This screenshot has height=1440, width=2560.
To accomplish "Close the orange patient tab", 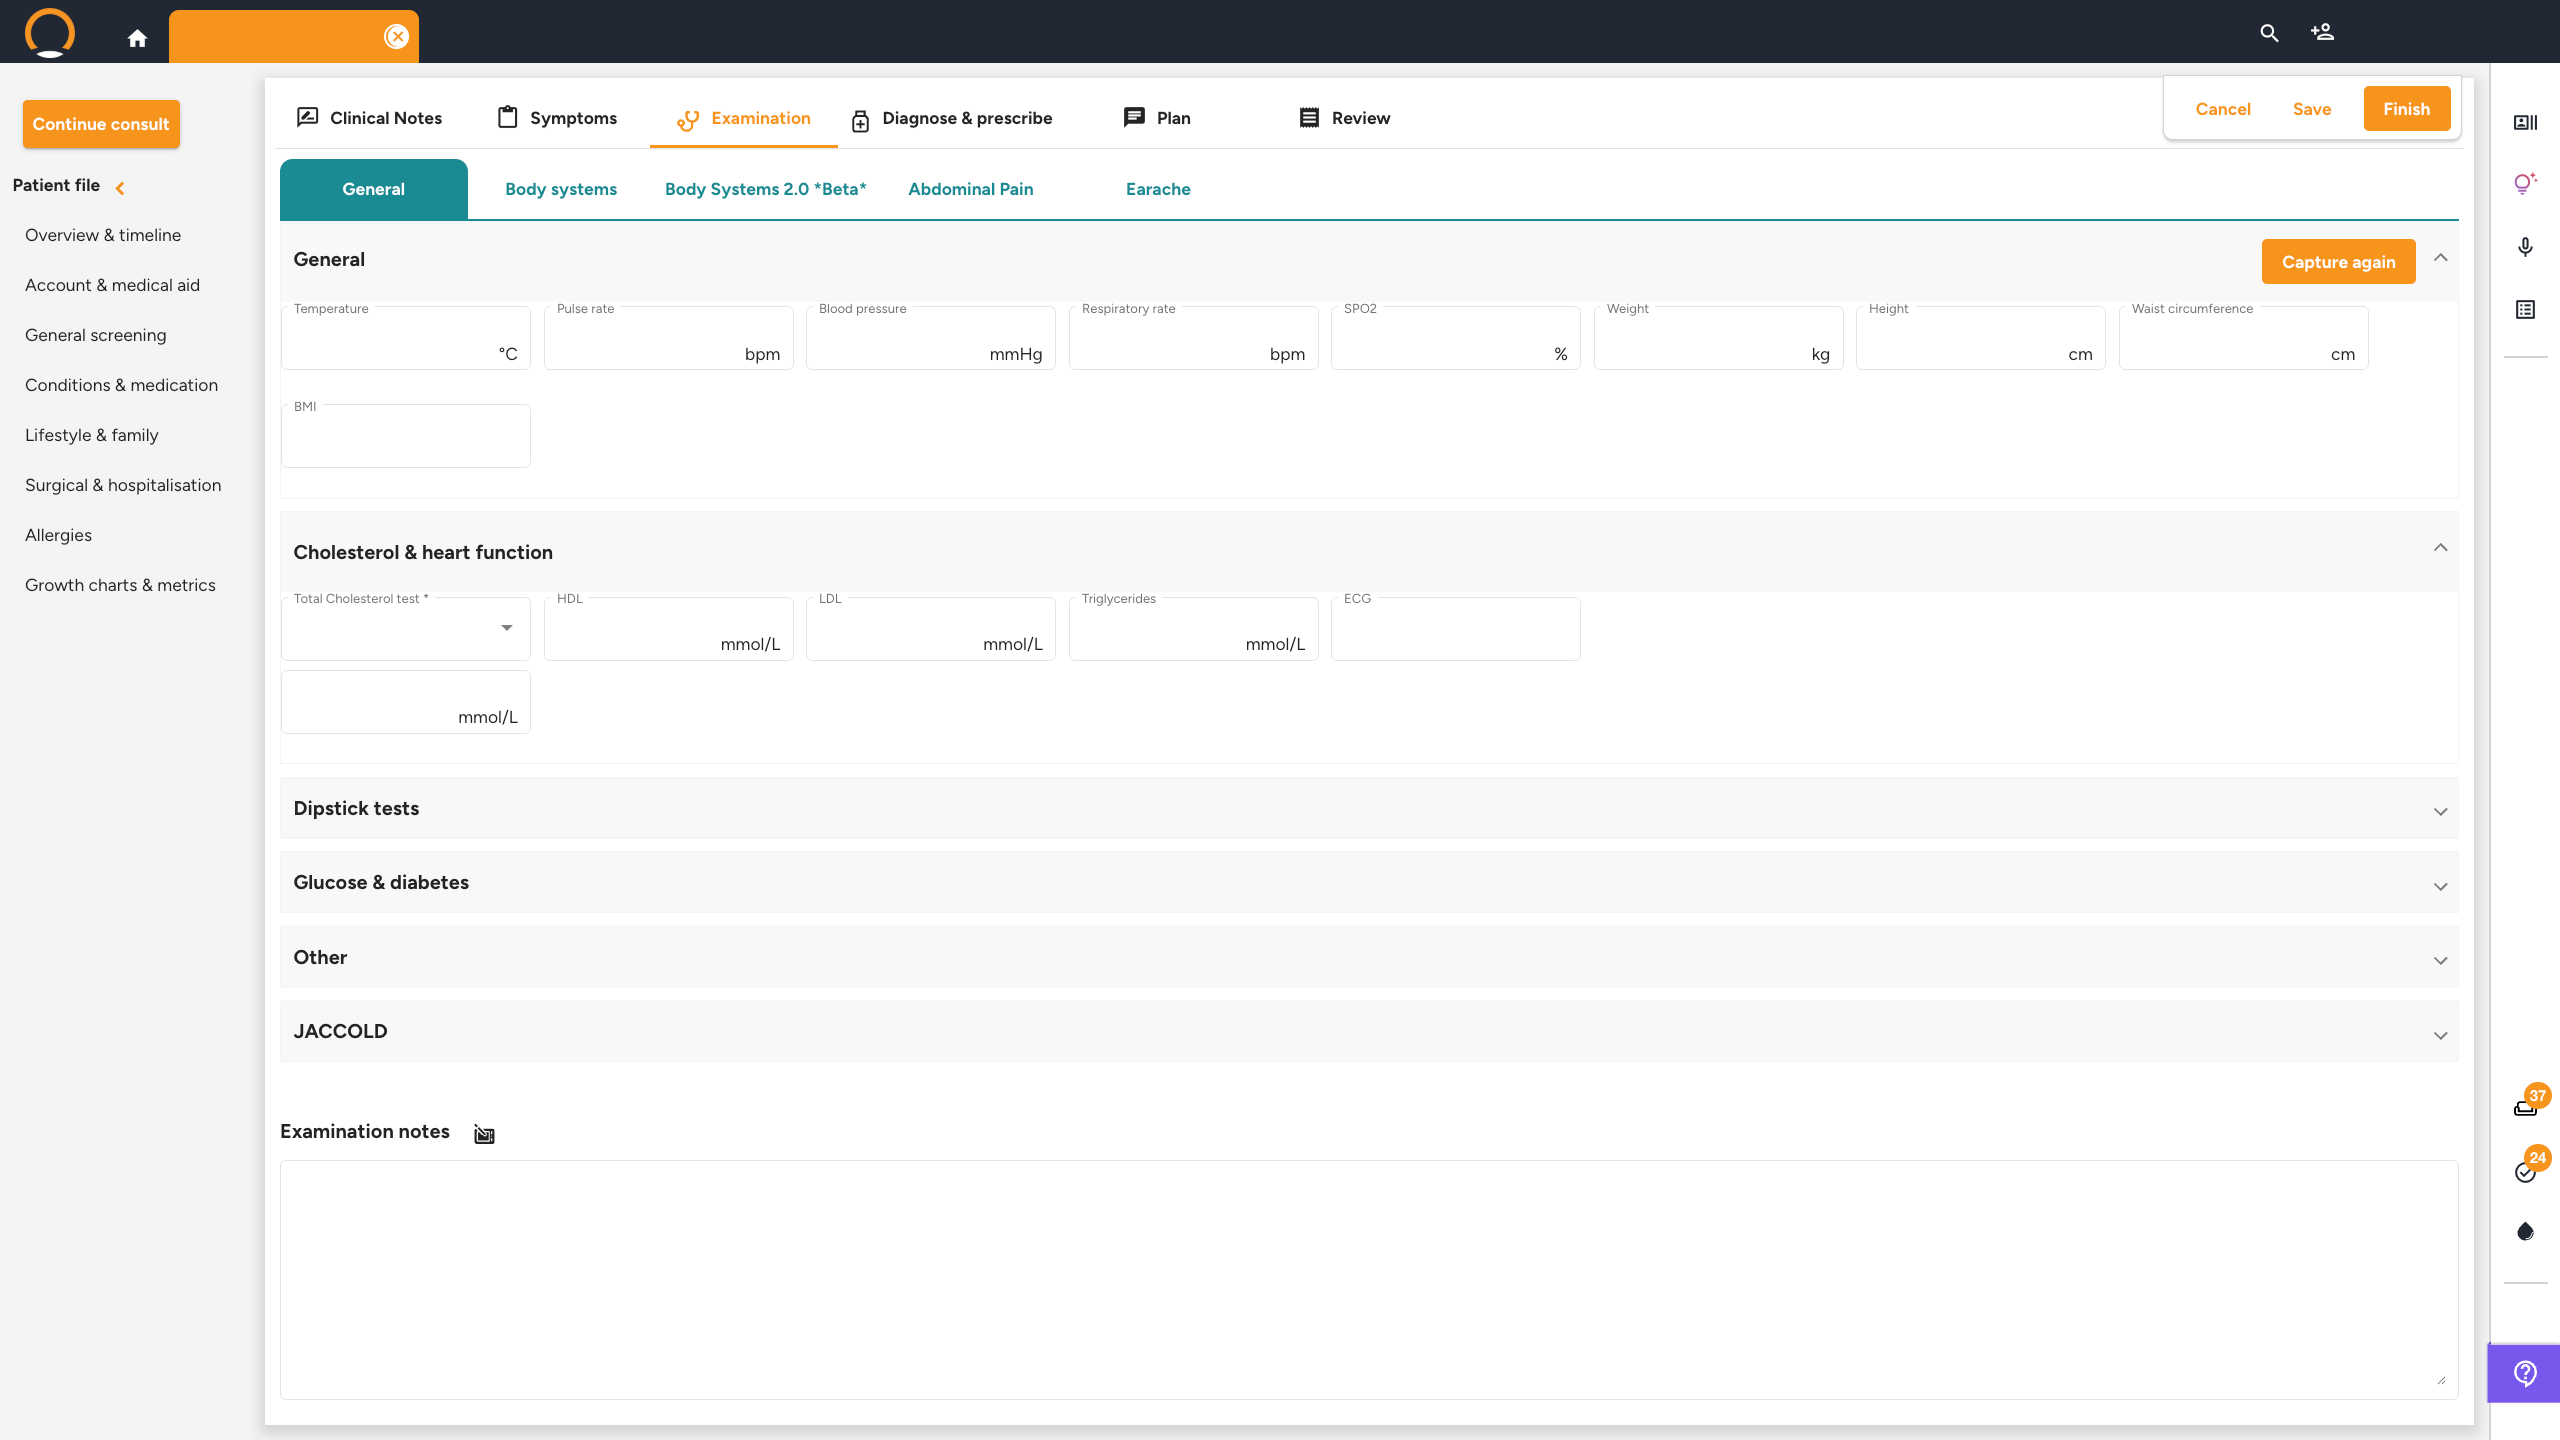I will click(397, 37).
